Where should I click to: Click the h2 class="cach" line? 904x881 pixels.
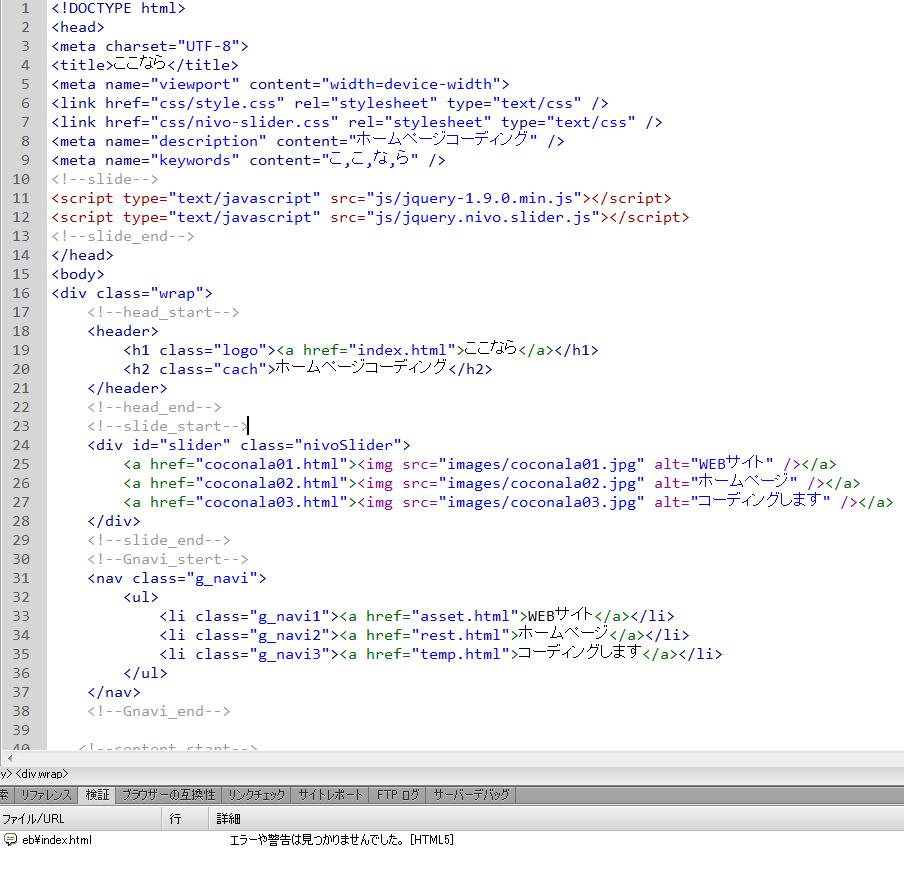tap(308, 368)
